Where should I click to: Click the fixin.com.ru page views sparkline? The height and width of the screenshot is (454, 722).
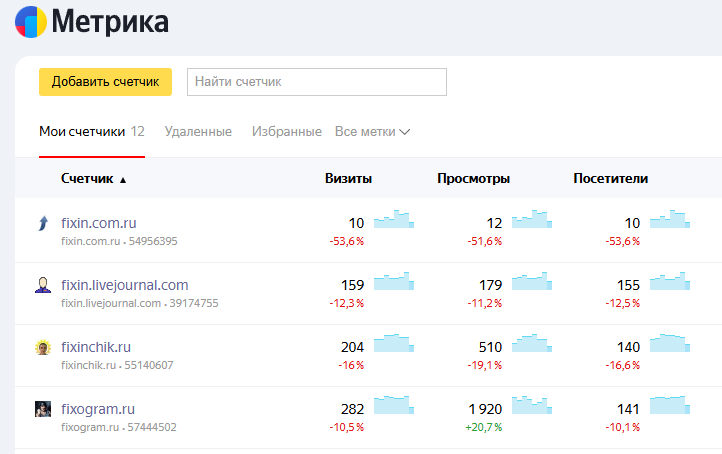[532, 219]
